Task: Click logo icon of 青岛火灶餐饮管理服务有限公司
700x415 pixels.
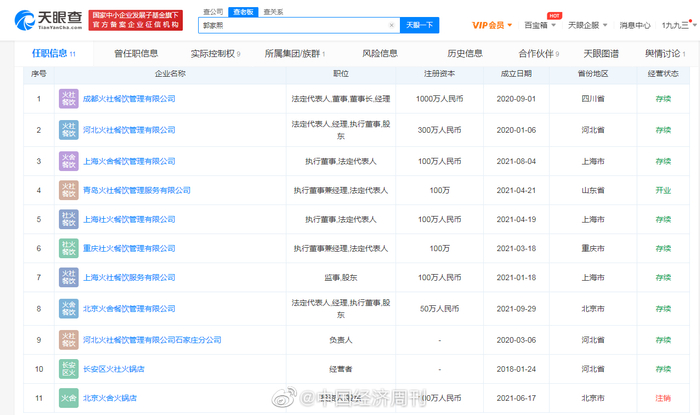Action: (68, 189)
